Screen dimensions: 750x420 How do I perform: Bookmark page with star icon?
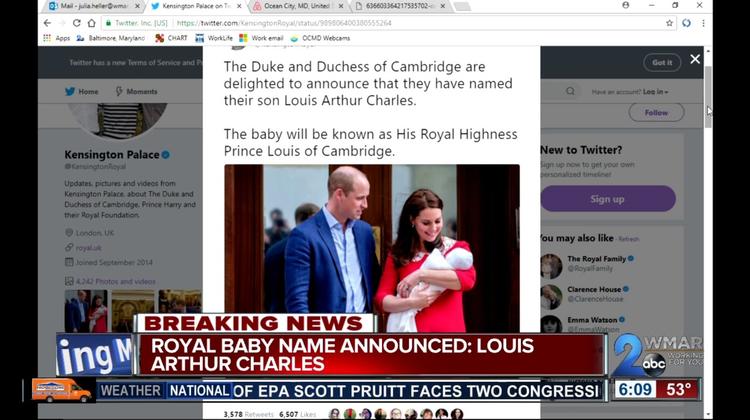coord(669,23)
